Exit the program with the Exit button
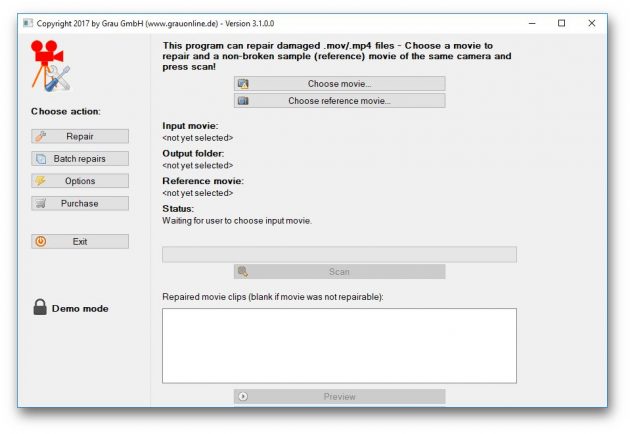 pyautogui.click(x=80, y=242)
